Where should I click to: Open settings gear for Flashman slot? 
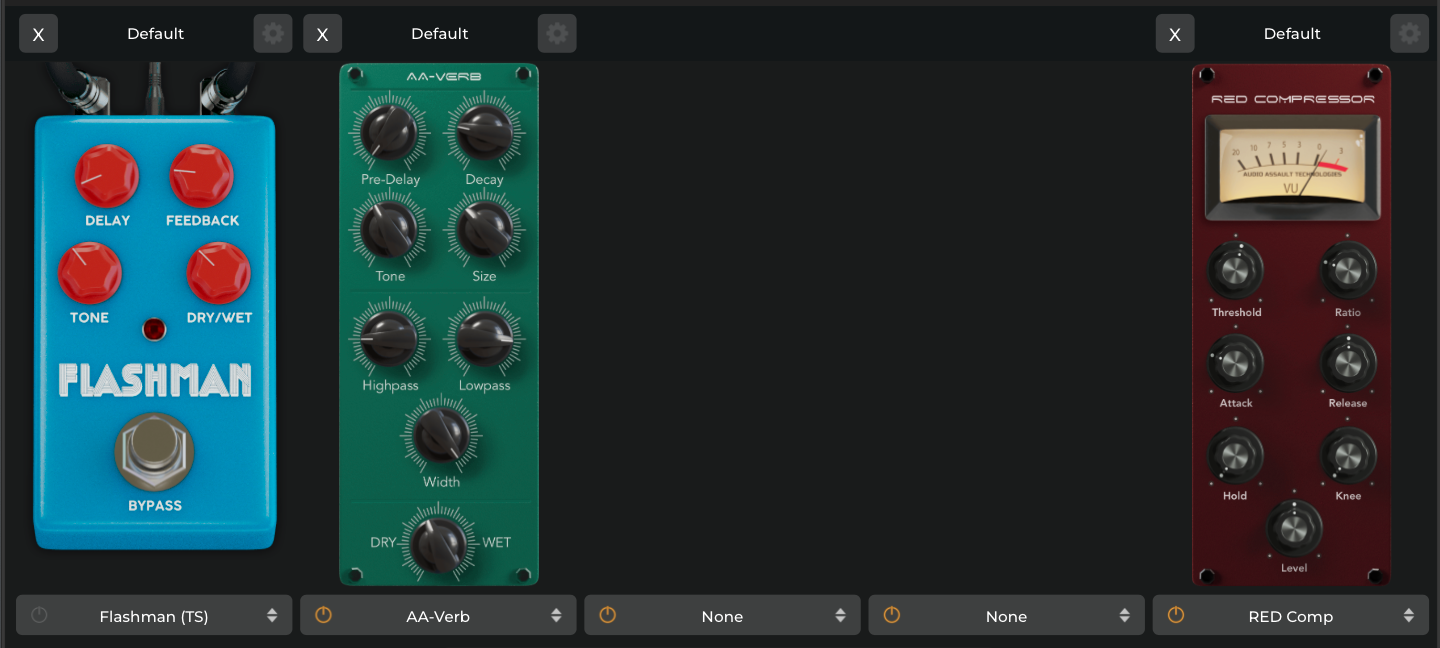coord(273,34)
